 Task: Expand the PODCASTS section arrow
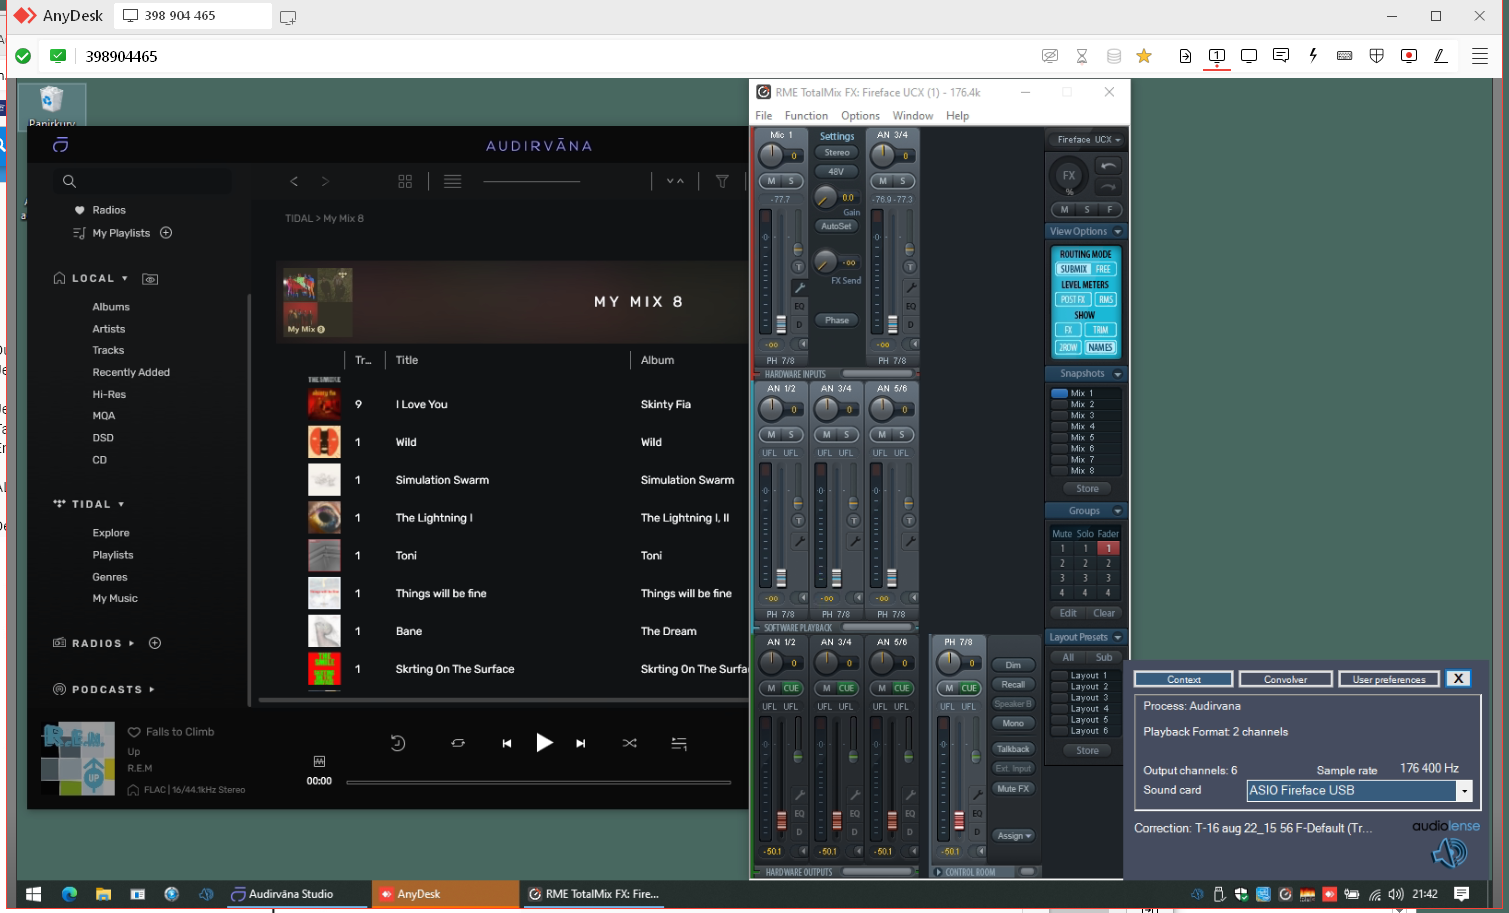tap(152, 689)
